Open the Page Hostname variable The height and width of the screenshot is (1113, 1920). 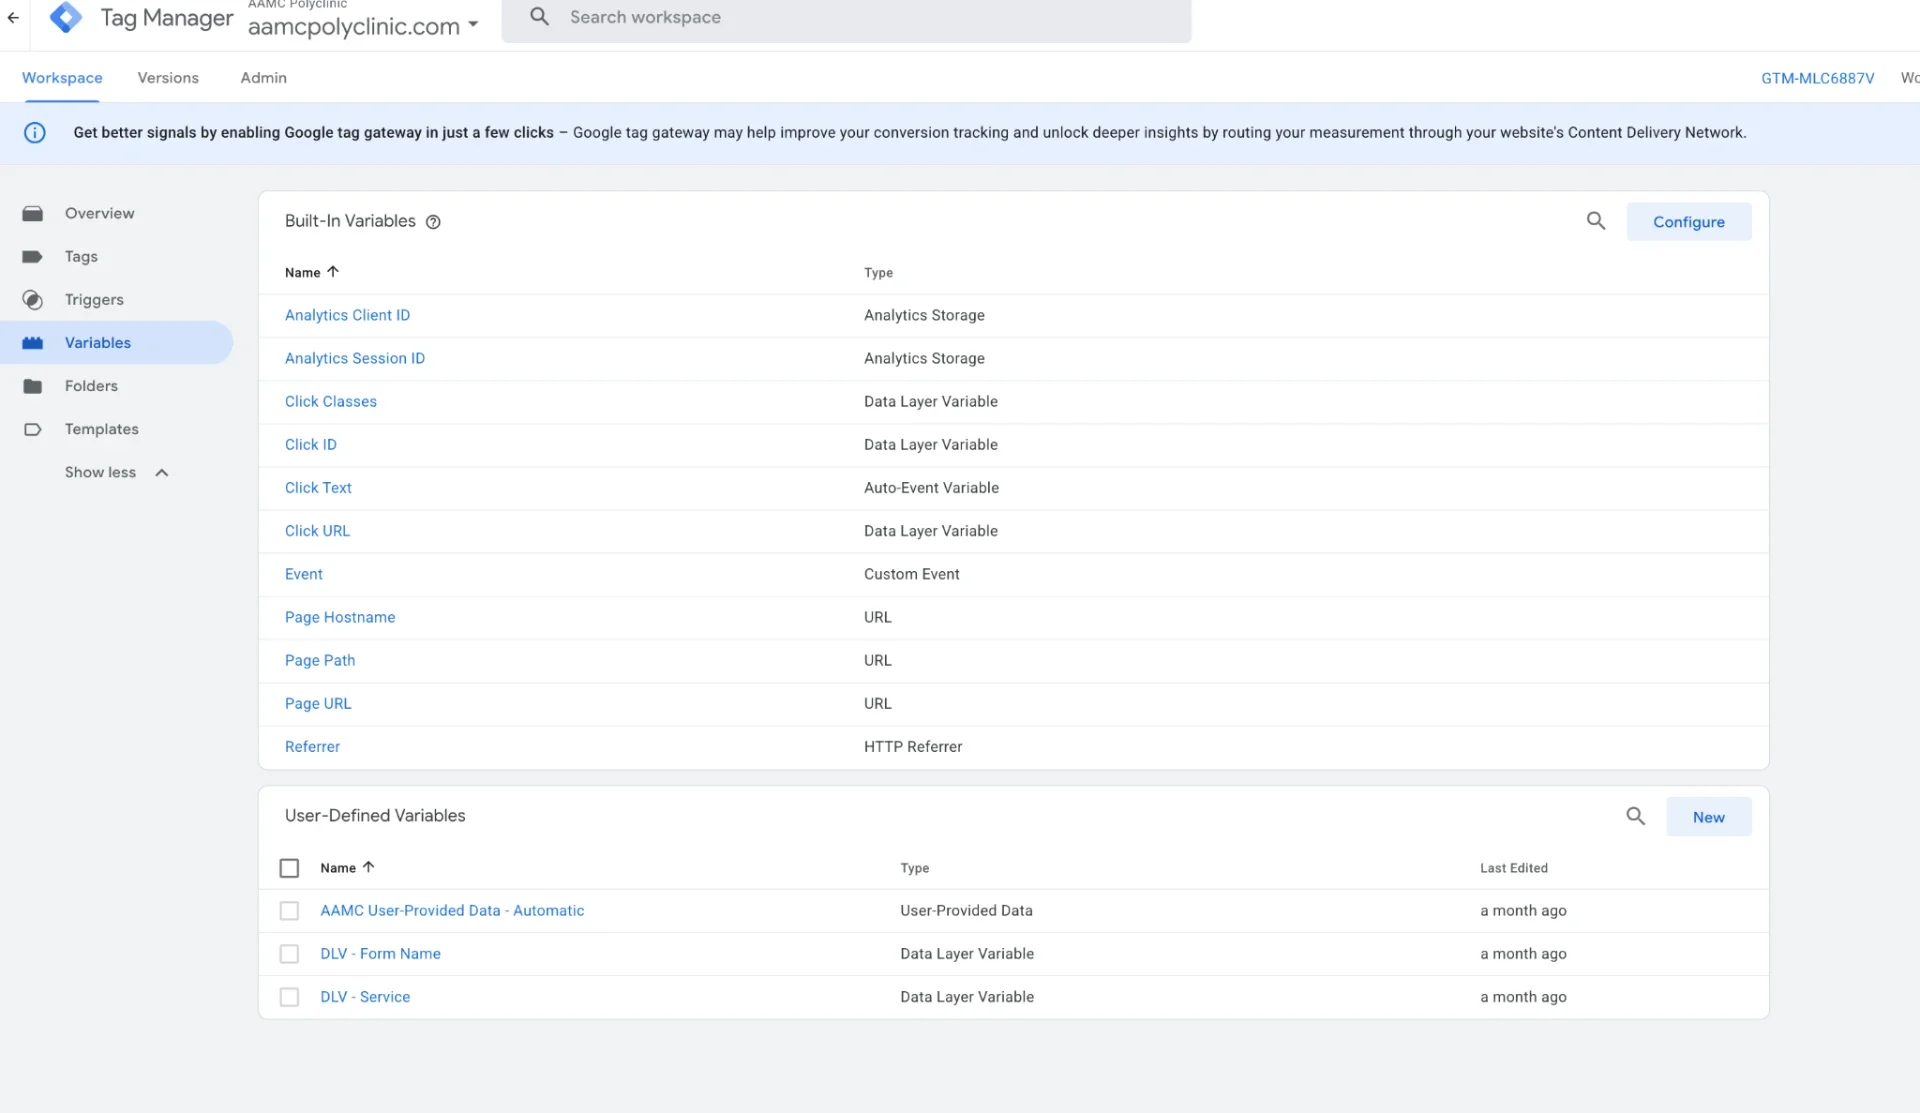tap(340, 617)
